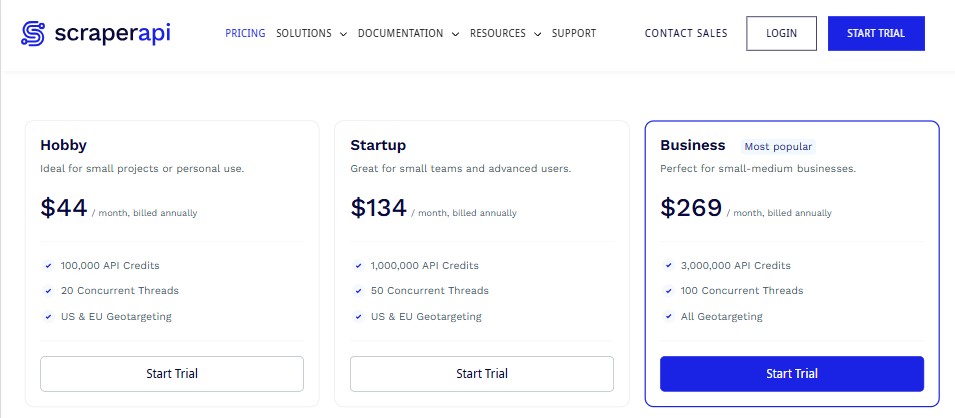Click the Business plan title
The width and height of the screenshot is (955, 418).
[692, 146]
